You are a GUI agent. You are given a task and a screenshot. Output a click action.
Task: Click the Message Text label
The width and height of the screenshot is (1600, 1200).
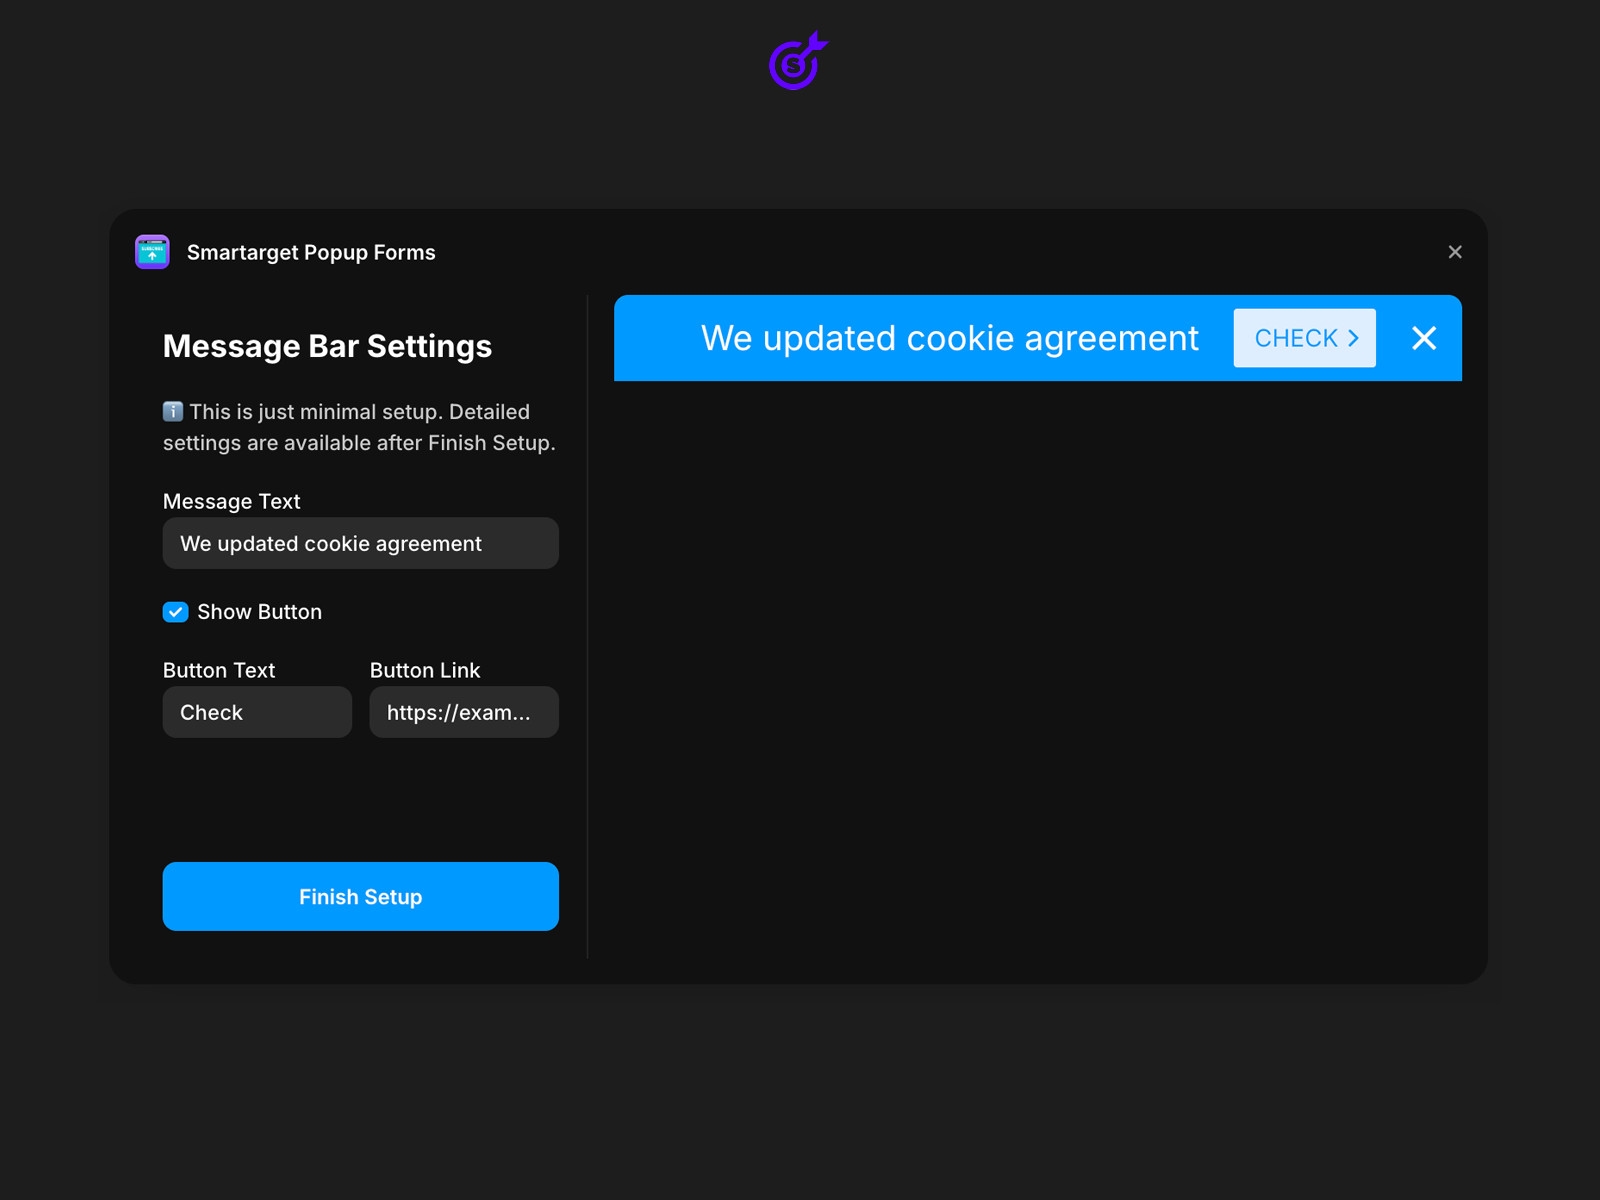[x=231, y=501]
